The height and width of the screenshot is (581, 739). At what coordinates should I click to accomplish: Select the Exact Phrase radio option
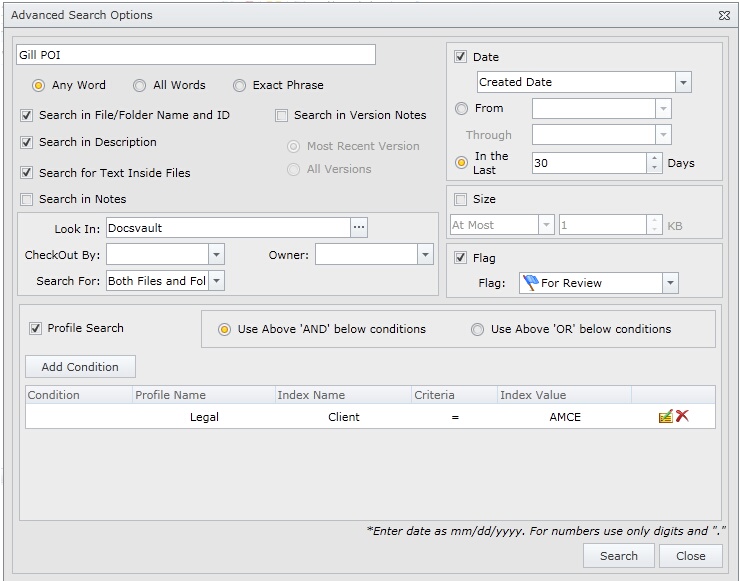coord(239,86)
